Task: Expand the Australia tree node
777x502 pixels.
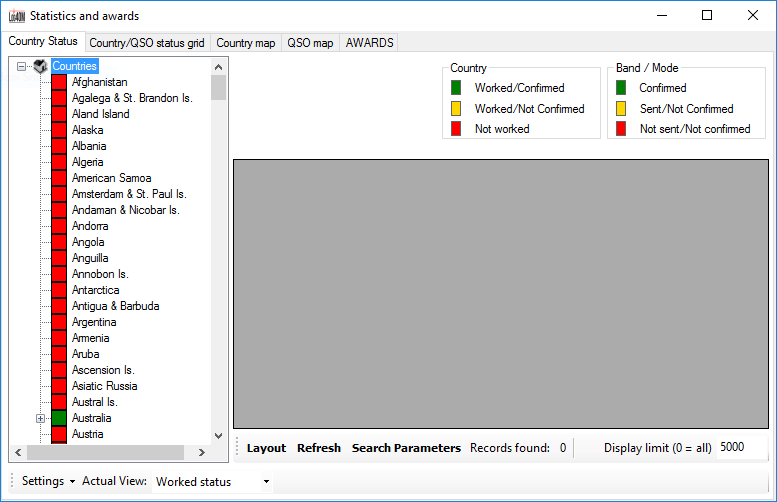Action: click(x=41, y=418)
